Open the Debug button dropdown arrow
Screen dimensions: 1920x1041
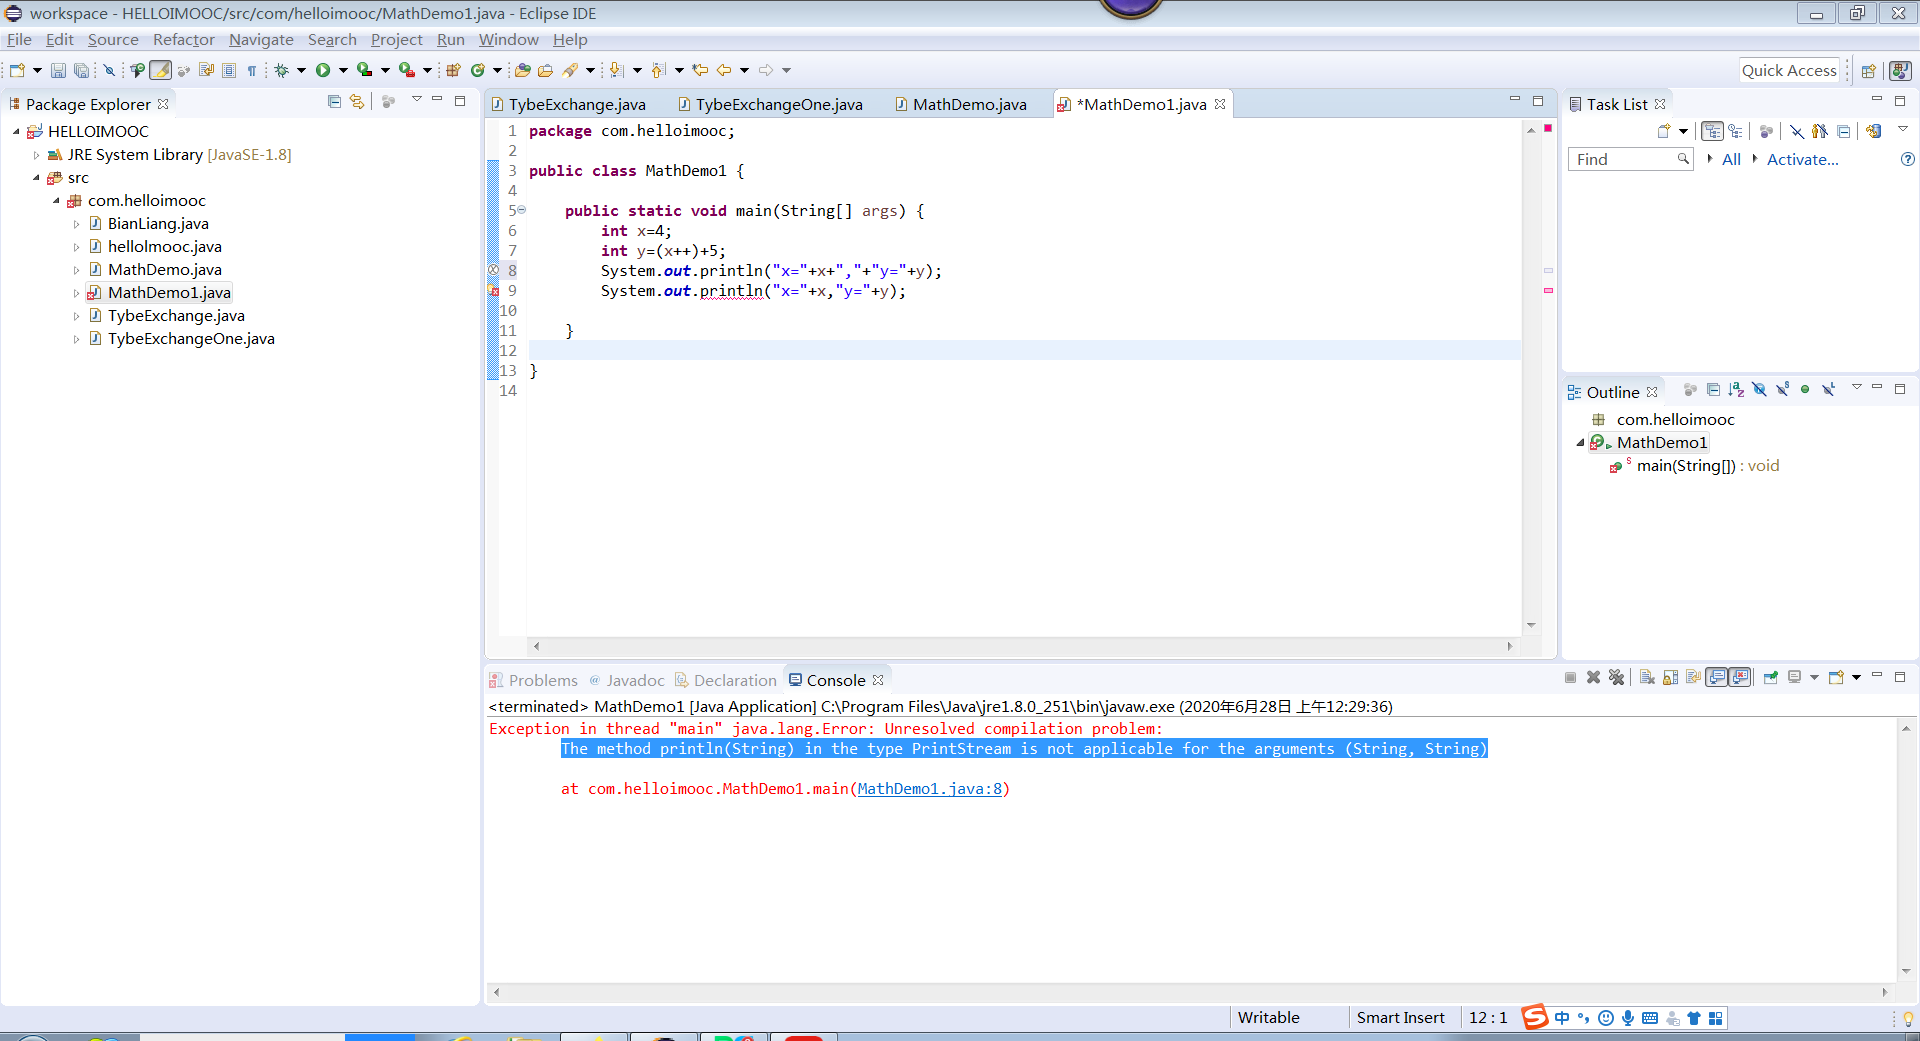click(x=301, y=70)
